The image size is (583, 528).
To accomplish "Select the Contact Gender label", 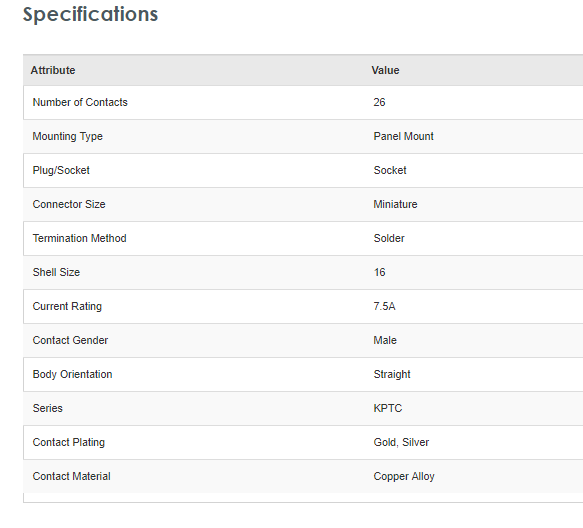I will point(70,340).
